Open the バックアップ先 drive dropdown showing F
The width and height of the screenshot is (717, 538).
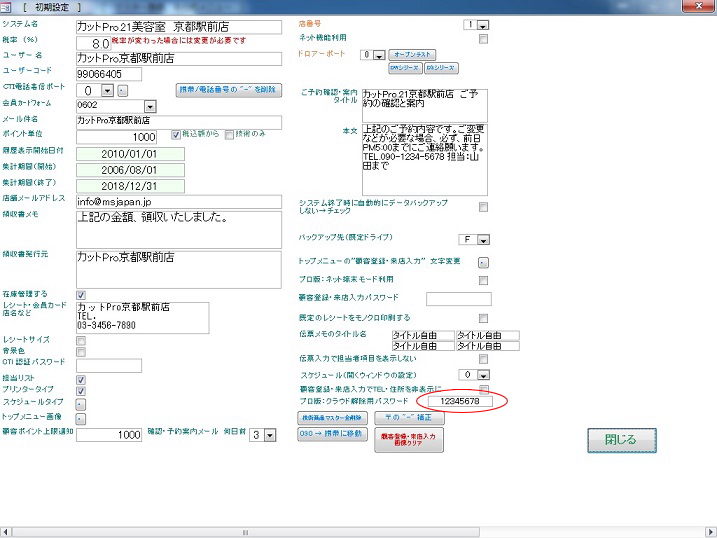(483, 240)
